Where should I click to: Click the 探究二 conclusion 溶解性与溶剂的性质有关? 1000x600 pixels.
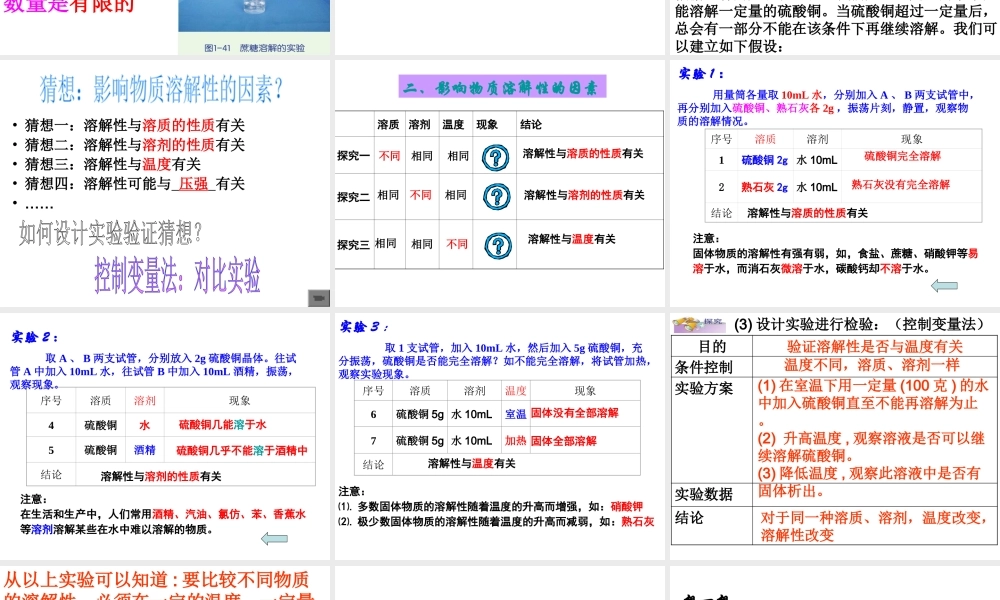click(x=584, y=195)
